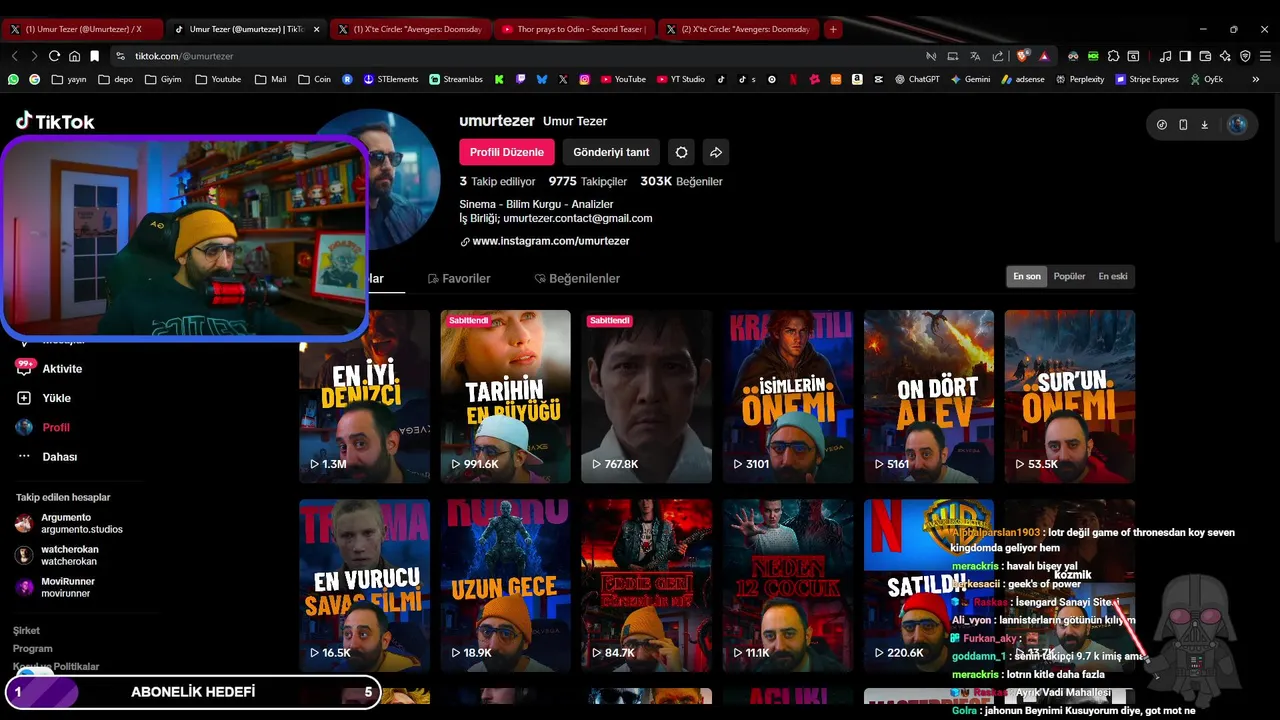Bookmark this page with bookmark icon

[x=94, y=56]
